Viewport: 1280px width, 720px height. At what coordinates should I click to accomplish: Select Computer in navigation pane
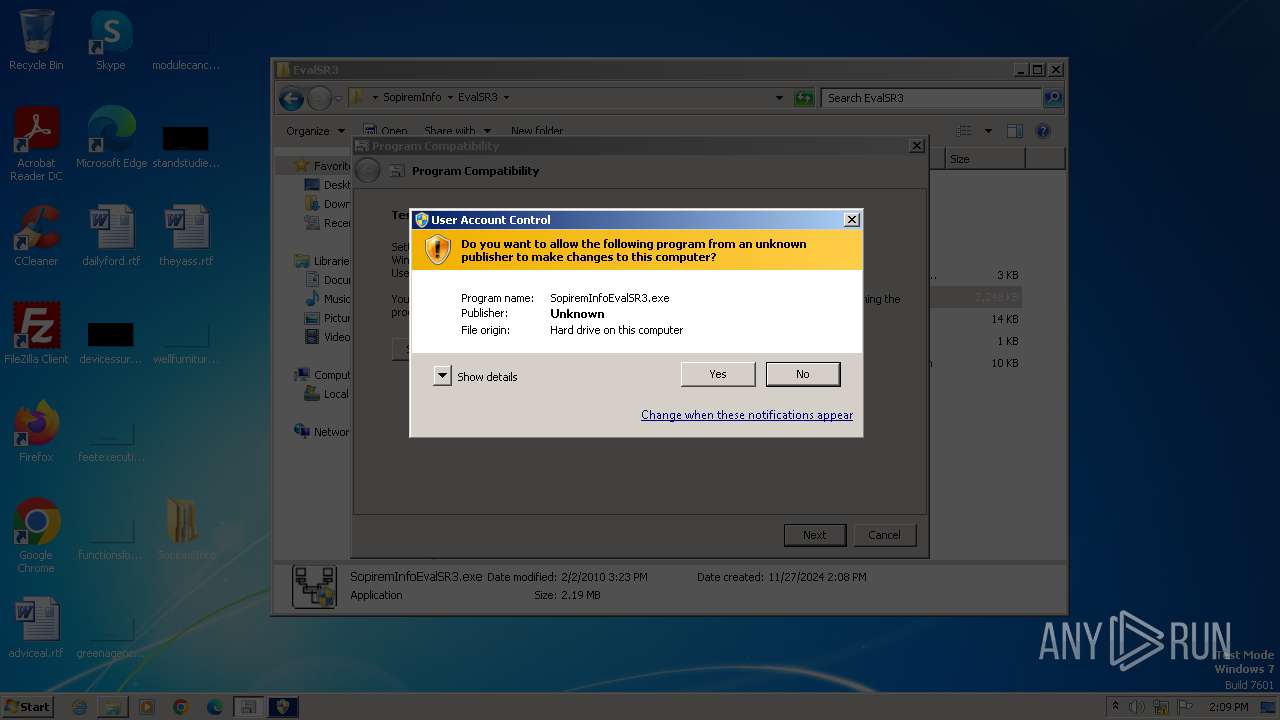click(322, 375)
